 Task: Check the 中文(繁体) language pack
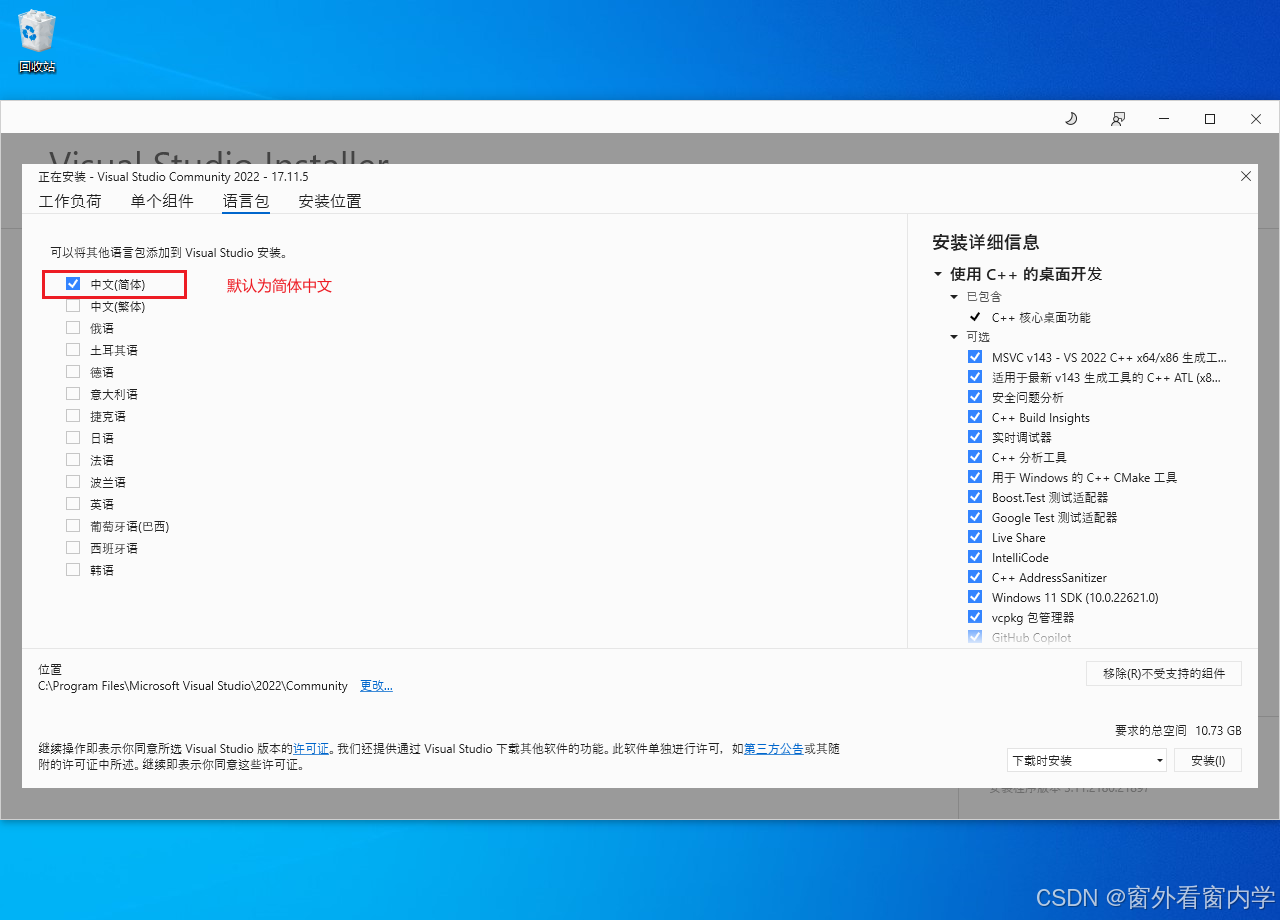coord(73,306)
